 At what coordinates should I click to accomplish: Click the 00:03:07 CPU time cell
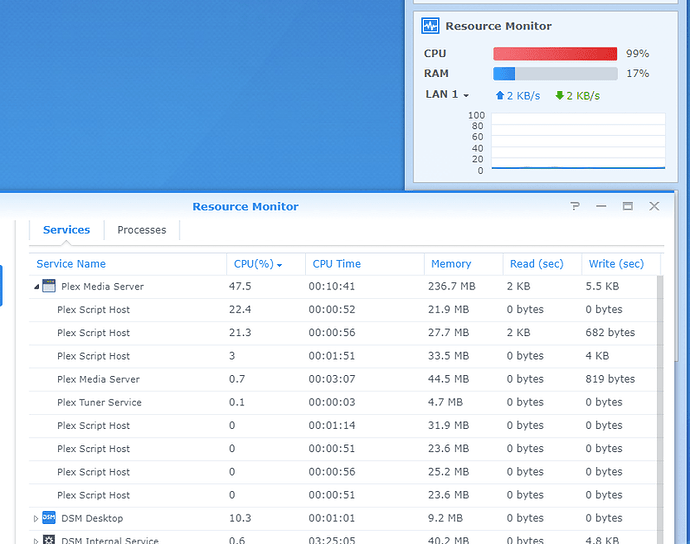pyautogui.click(x=331, y=379)
